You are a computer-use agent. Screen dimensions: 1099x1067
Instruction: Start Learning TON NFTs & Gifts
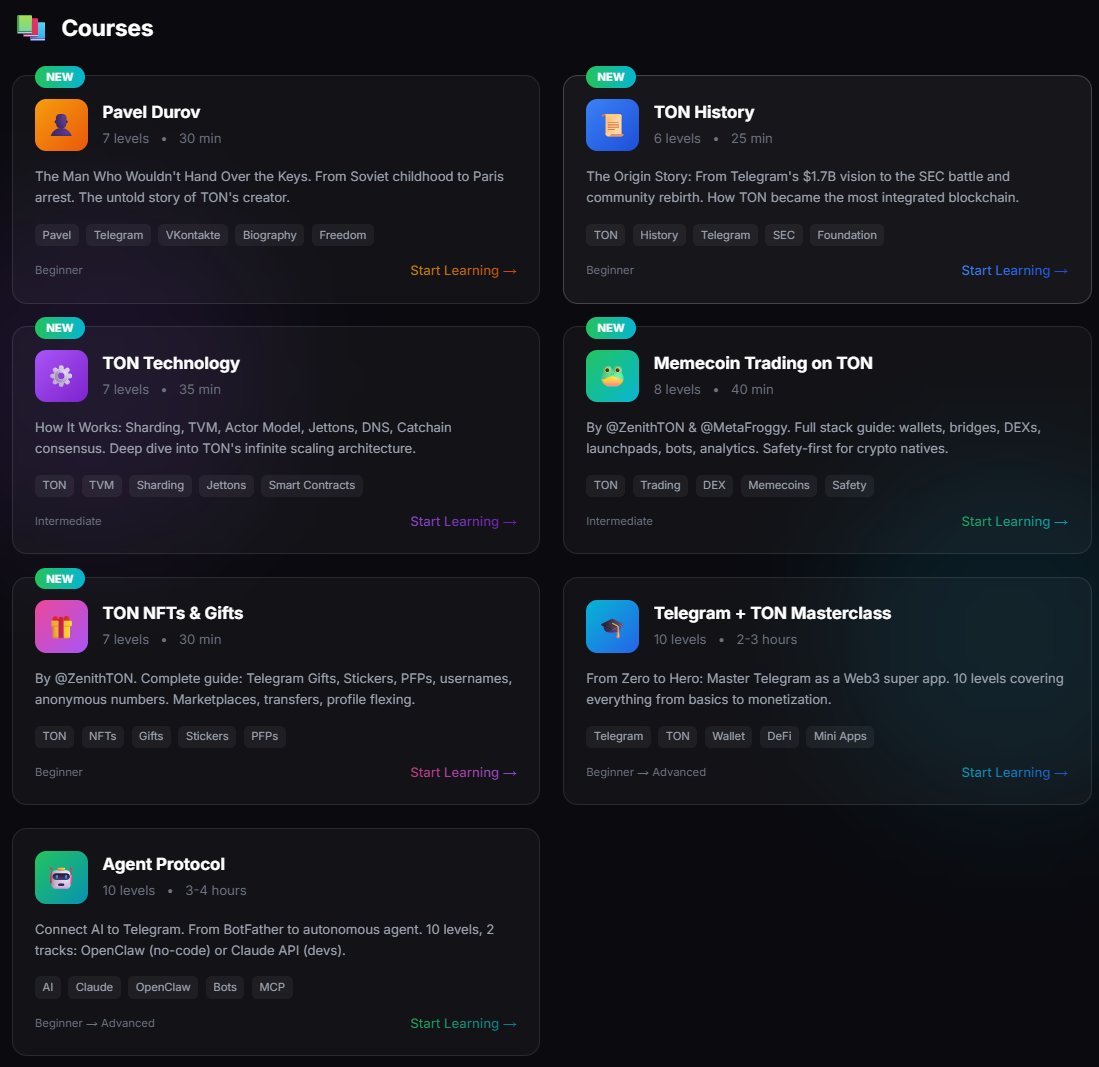[x=463, y=773]
